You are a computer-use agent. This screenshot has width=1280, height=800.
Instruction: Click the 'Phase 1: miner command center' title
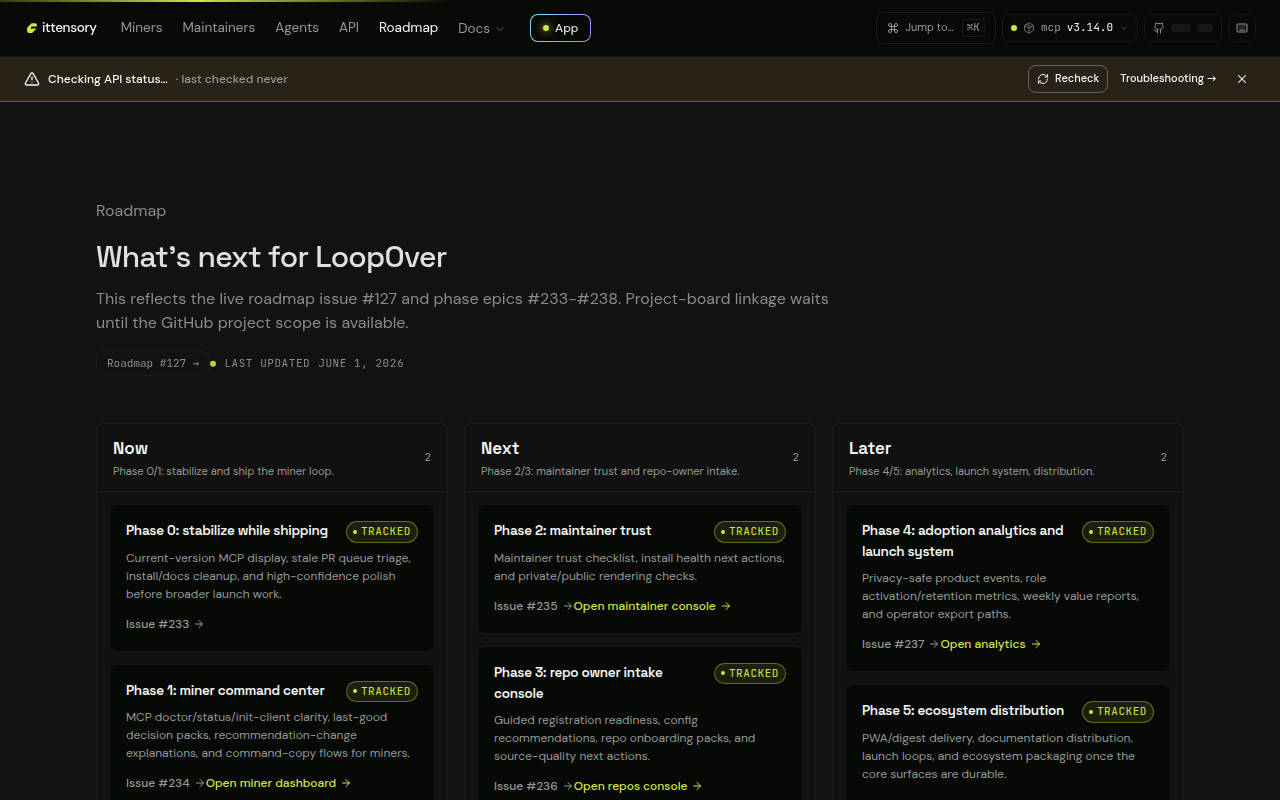coord(225,691)
